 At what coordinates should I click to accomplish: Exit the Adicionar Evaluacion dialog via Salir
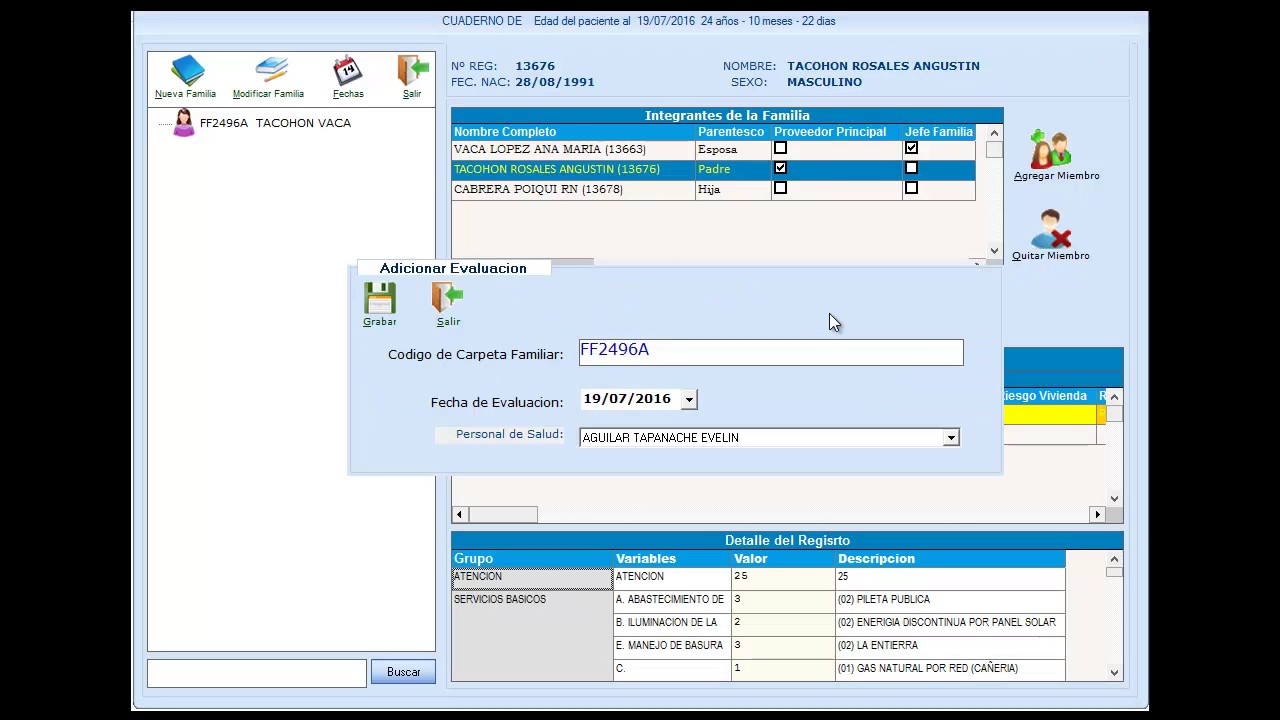[x=448, y=298]
